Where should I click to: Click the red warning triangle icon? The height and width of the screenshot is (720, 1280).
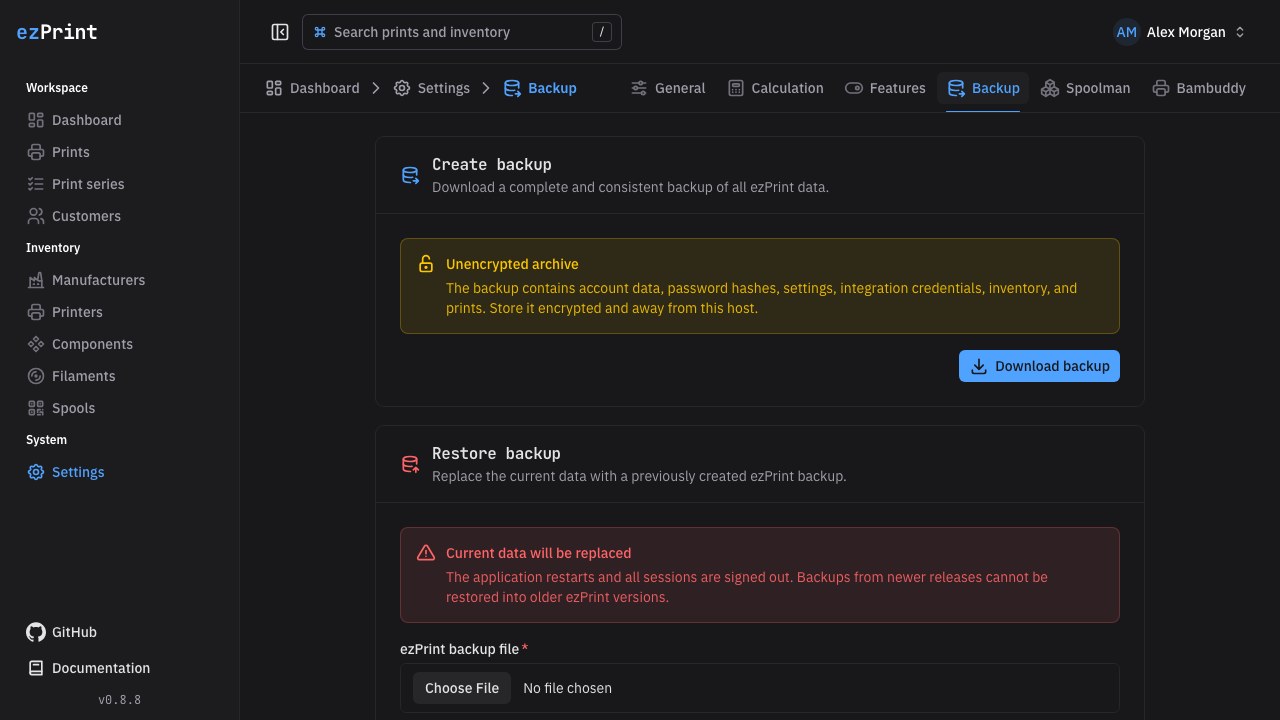point(426,553)
